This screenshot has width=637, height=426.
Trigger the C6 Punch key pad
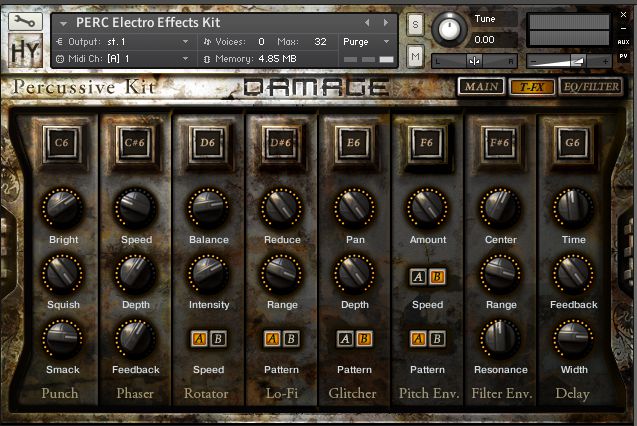[x=62, y=143]
